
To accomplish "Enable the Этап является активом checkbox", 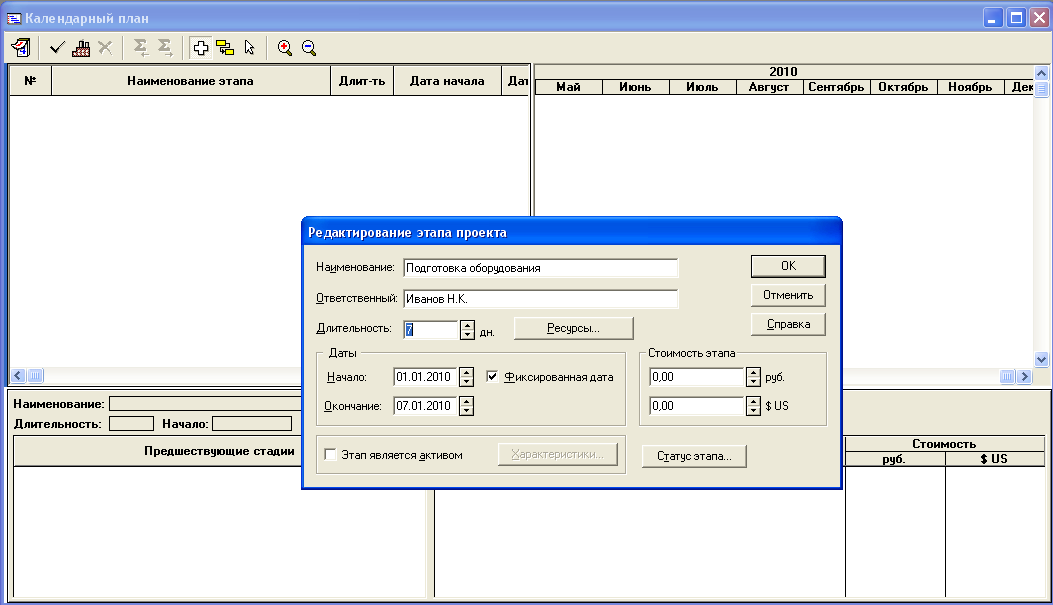I will tap(331, 455).
